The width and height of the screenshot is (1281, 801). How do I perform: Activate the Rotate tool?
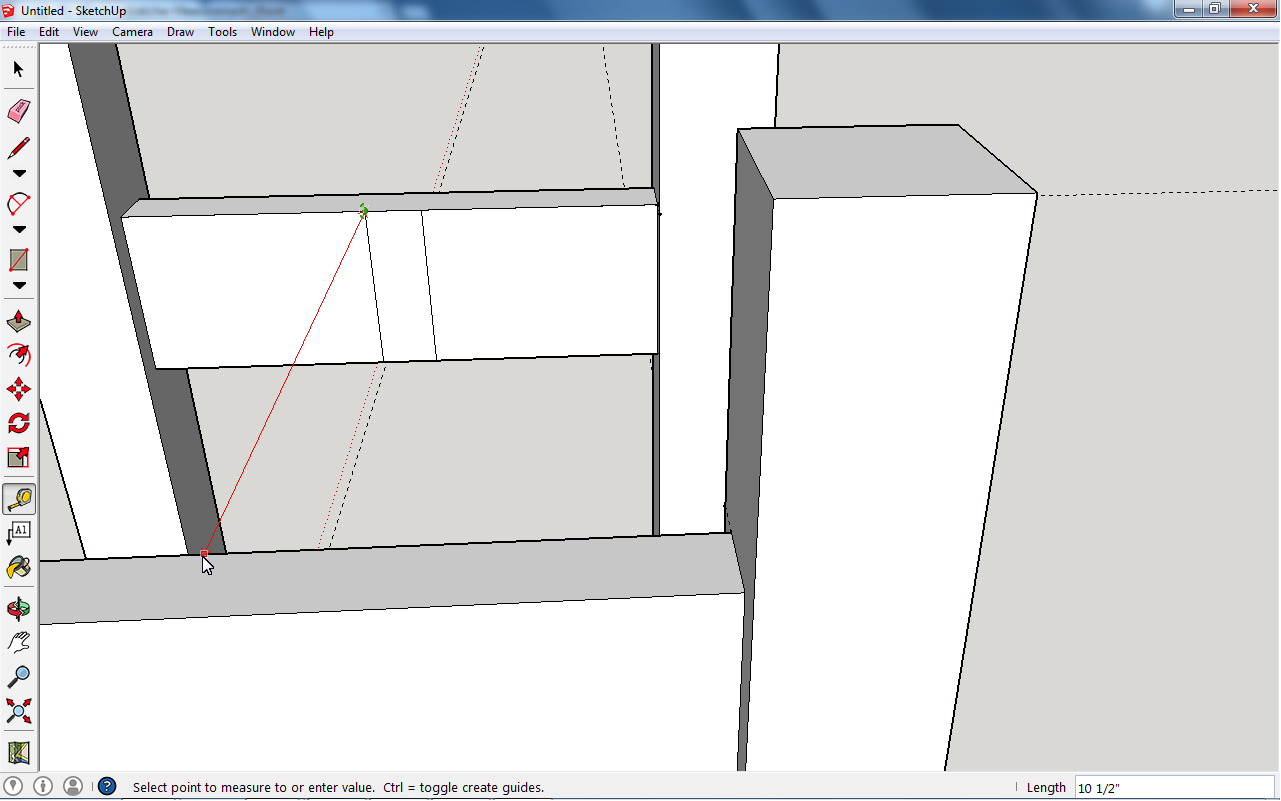(x=17, y=421)
